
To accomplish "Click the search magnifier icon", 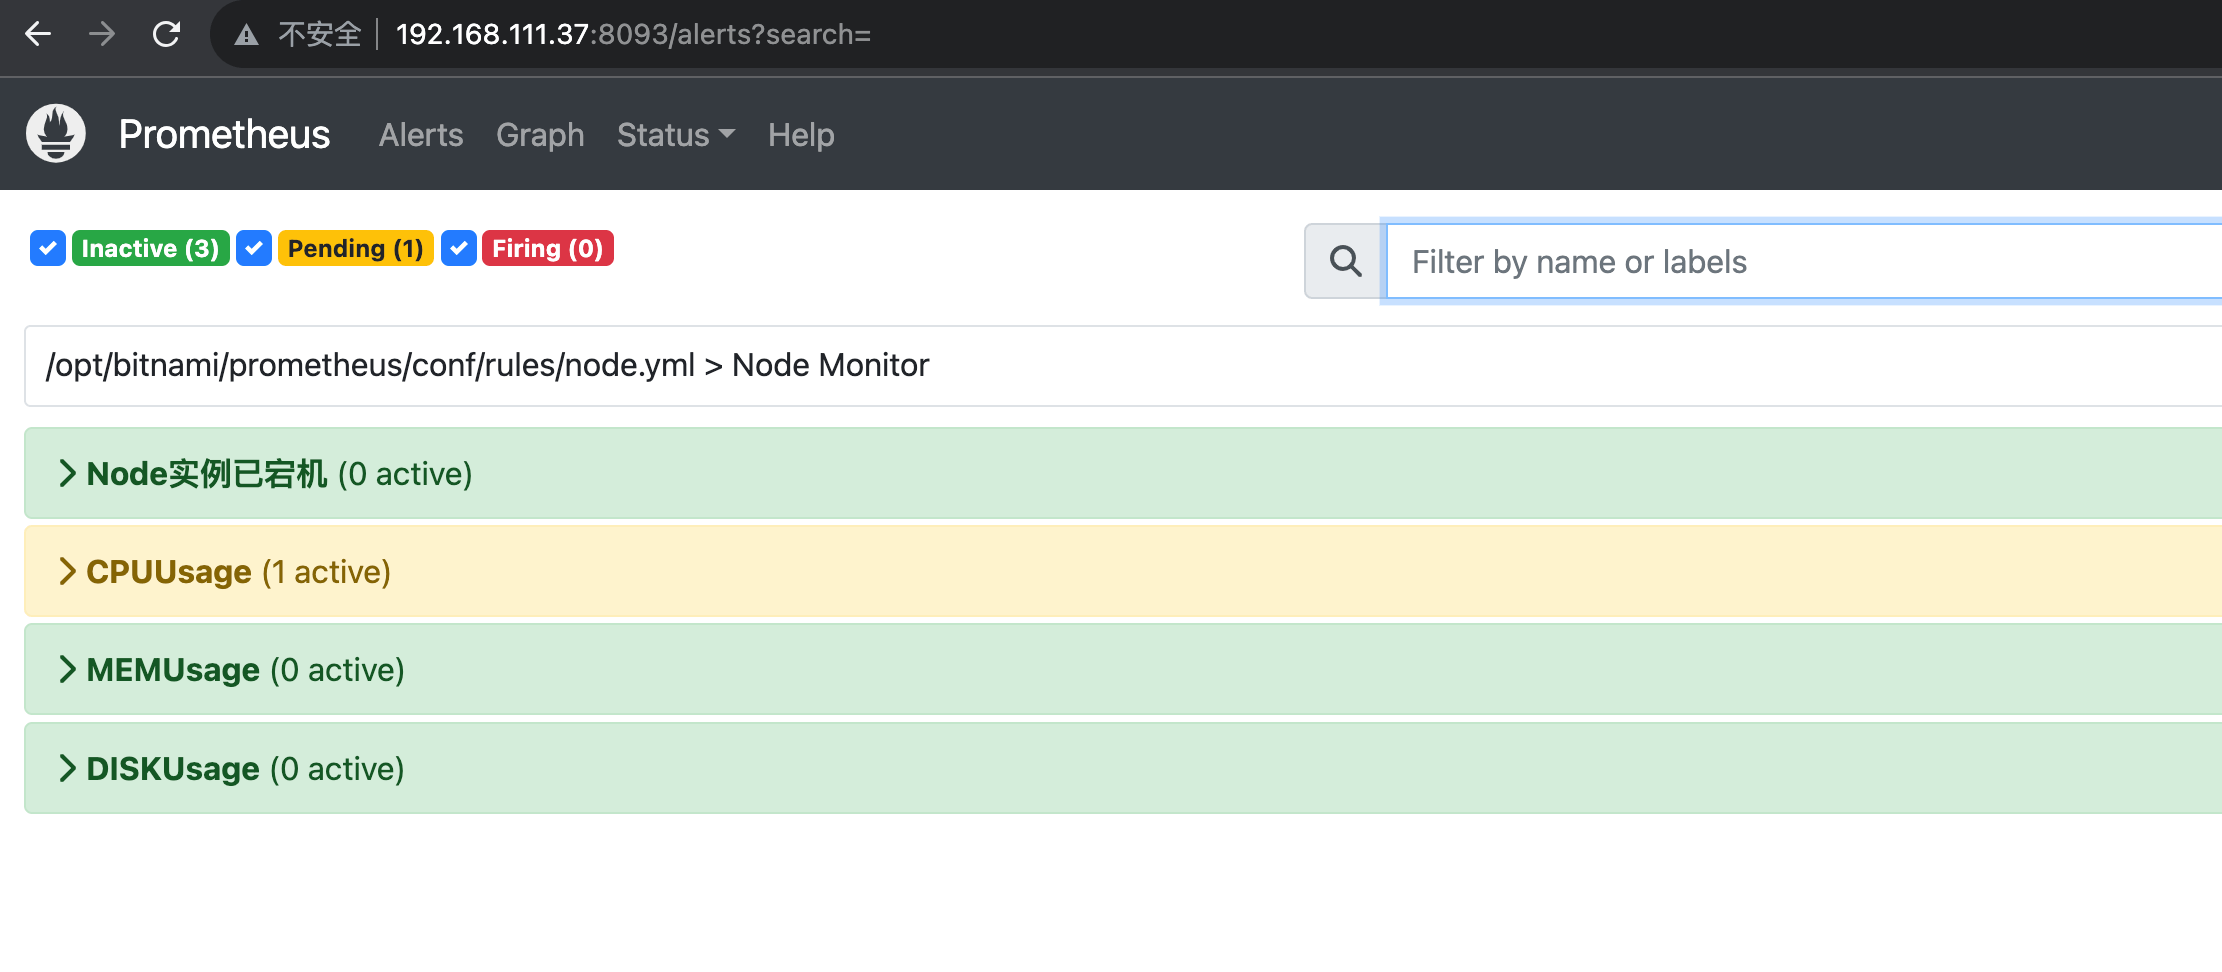I will (1345, 261).
